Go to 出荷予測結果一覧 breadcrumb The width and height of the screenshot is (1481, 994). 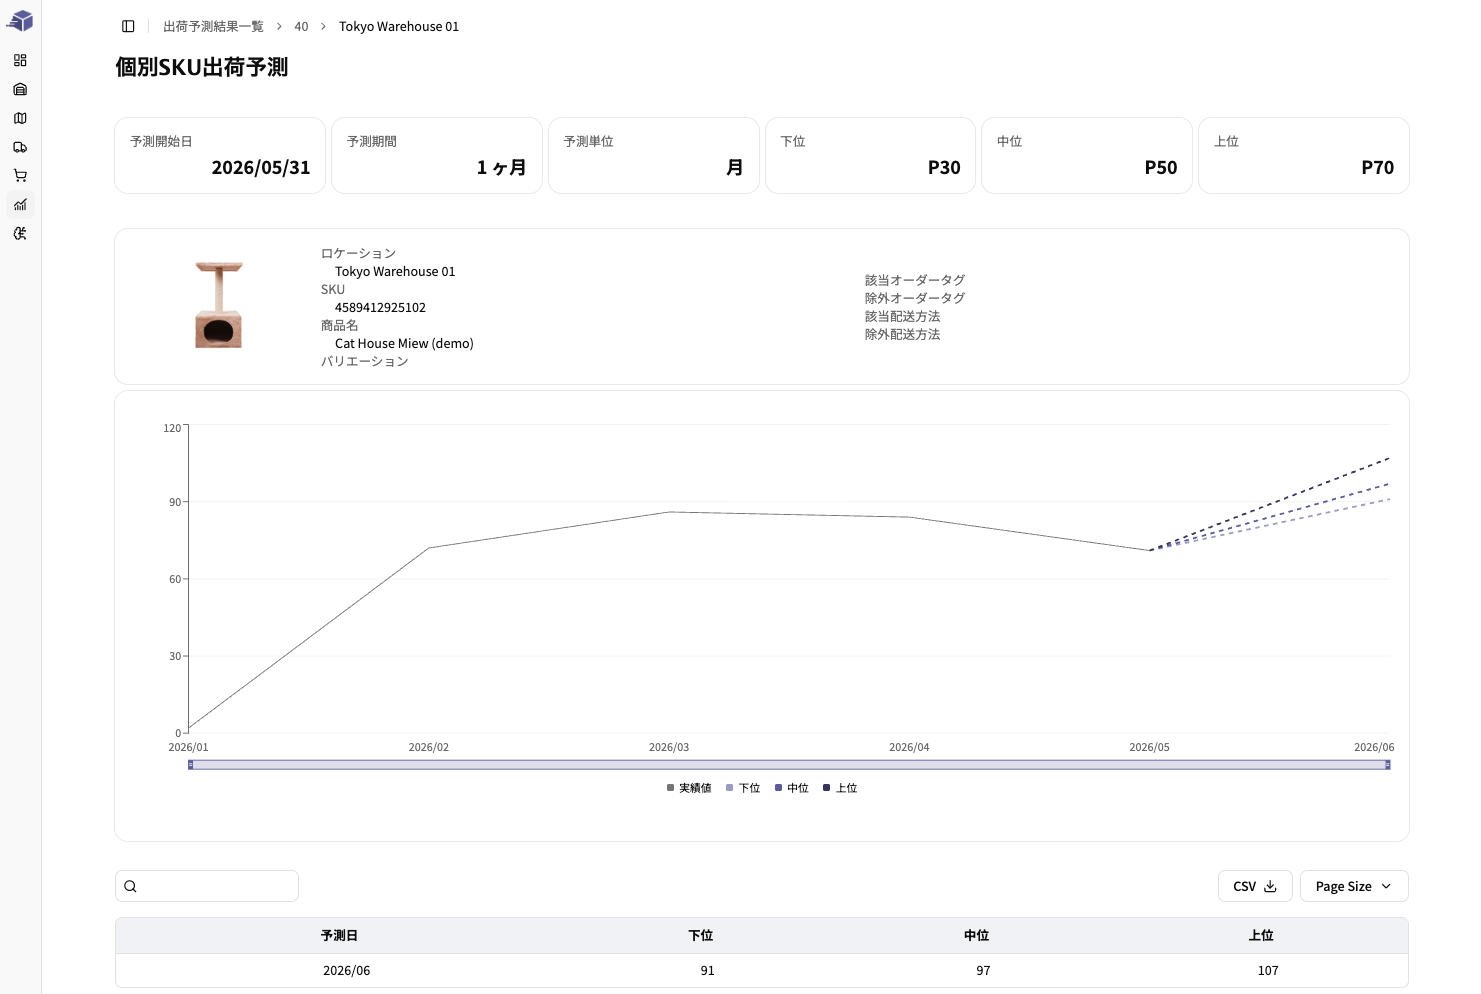[213, 26]
